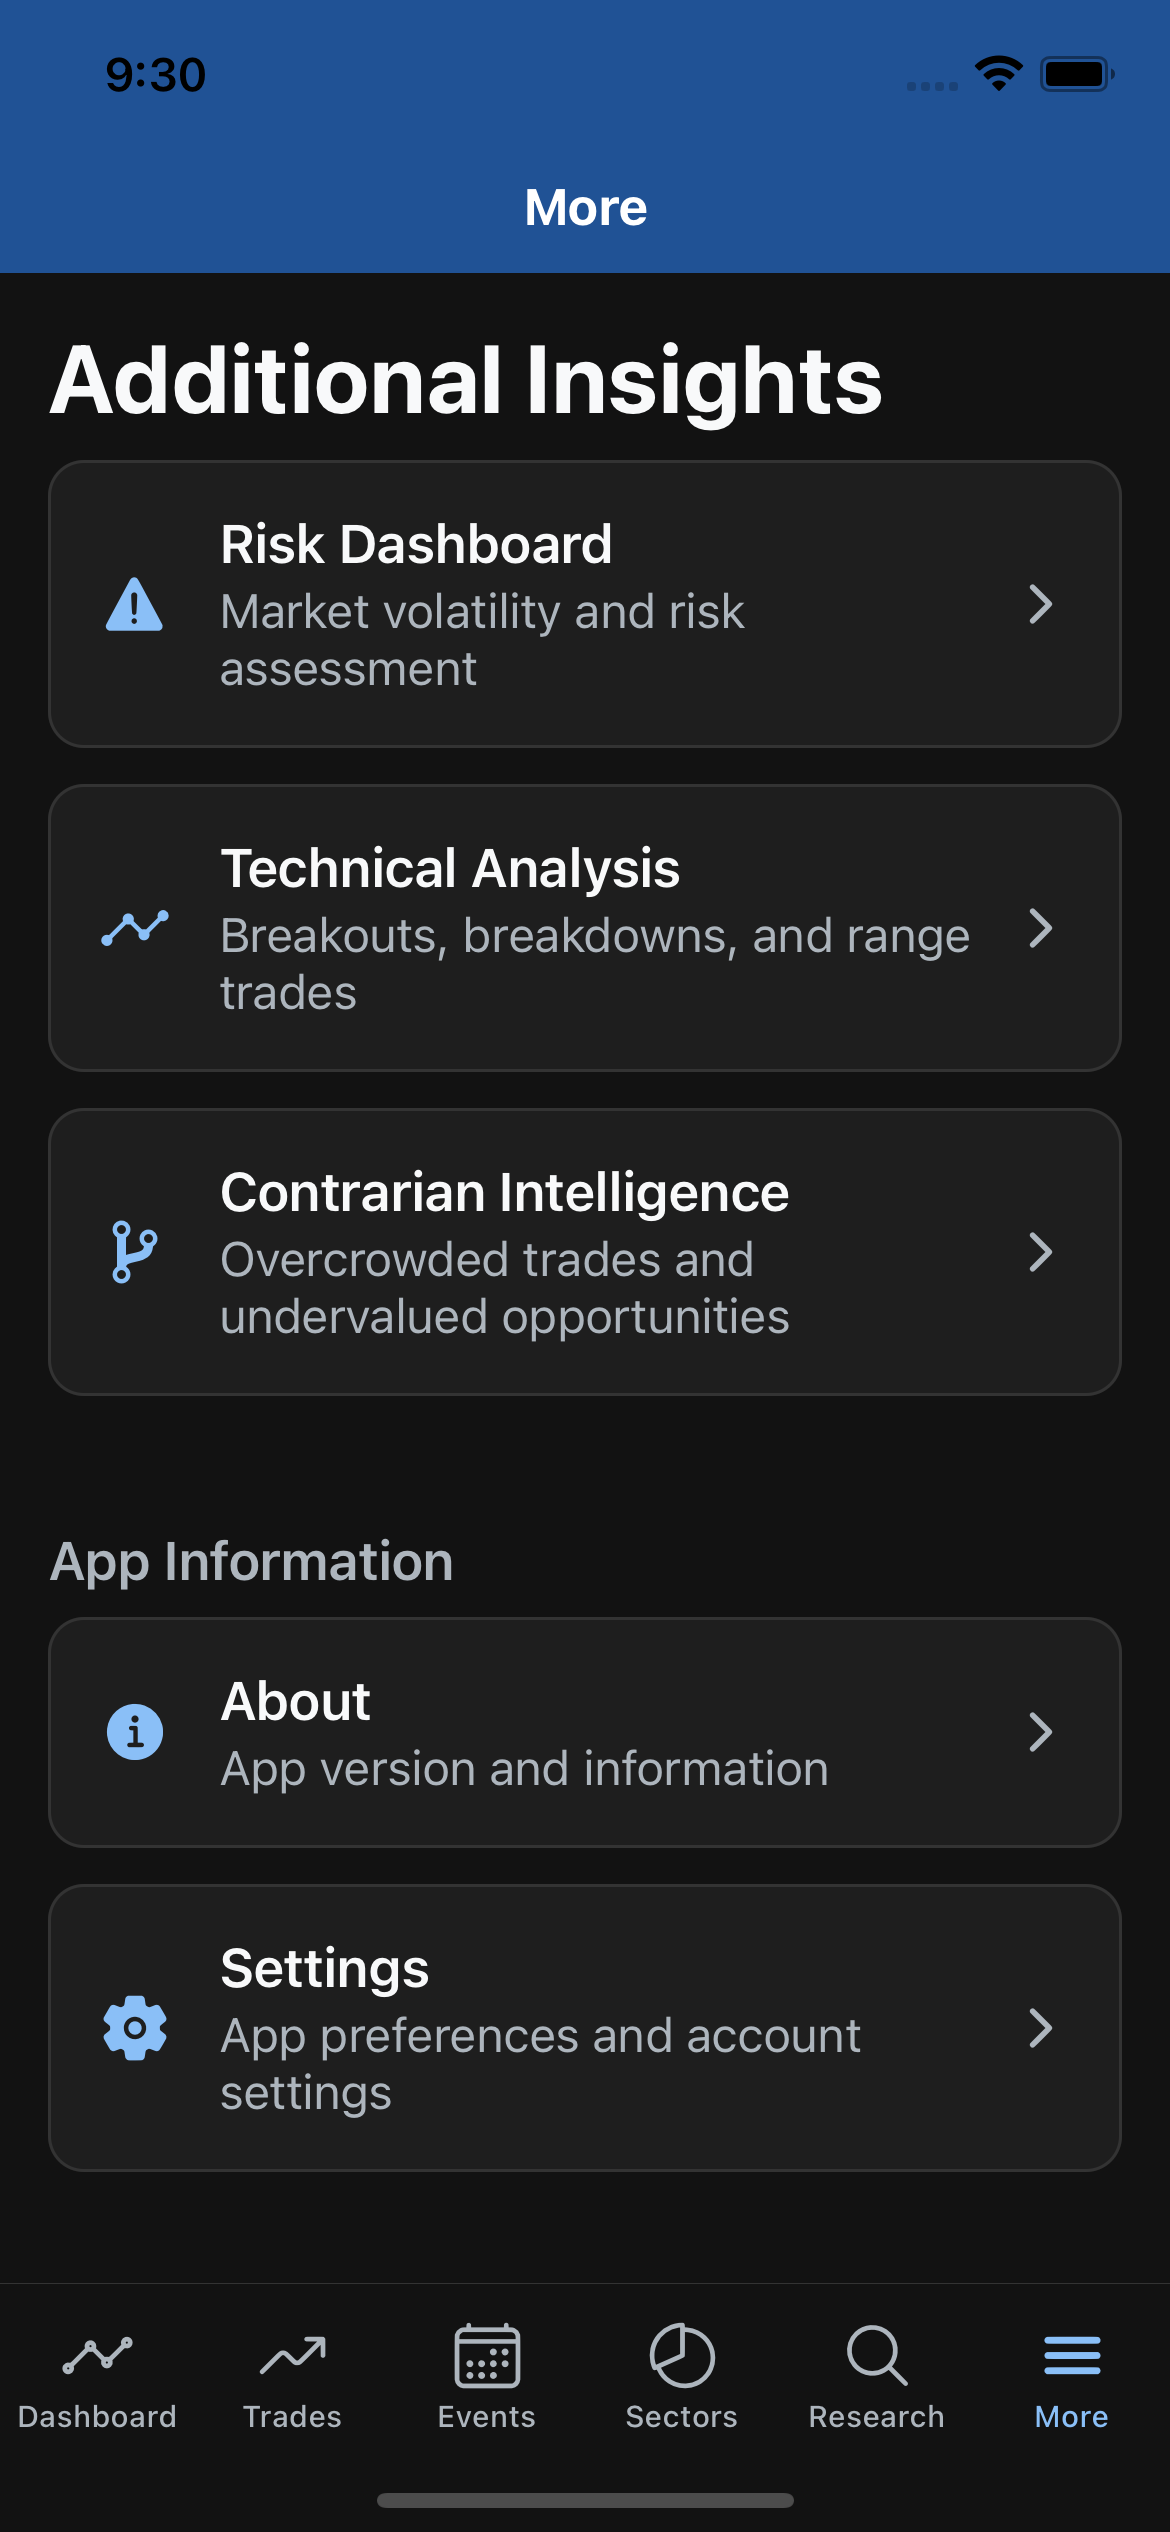Tap the Risk Dashboard warning triangle icon
This screenshot has height=2532, width=1170.
tap(134, 605)
